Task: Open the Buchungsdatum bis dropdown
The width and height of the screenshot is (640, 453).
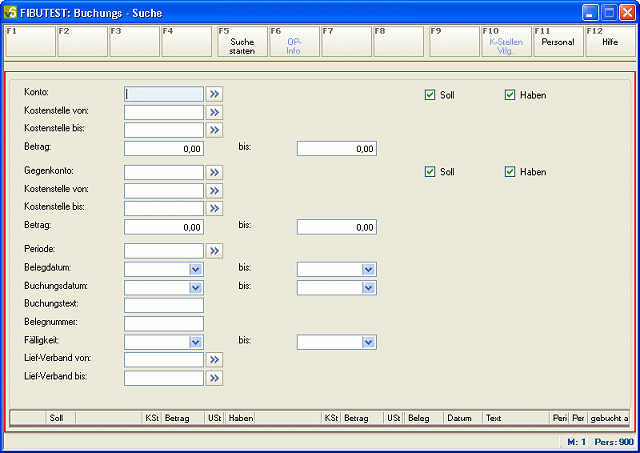Action: 368,288
